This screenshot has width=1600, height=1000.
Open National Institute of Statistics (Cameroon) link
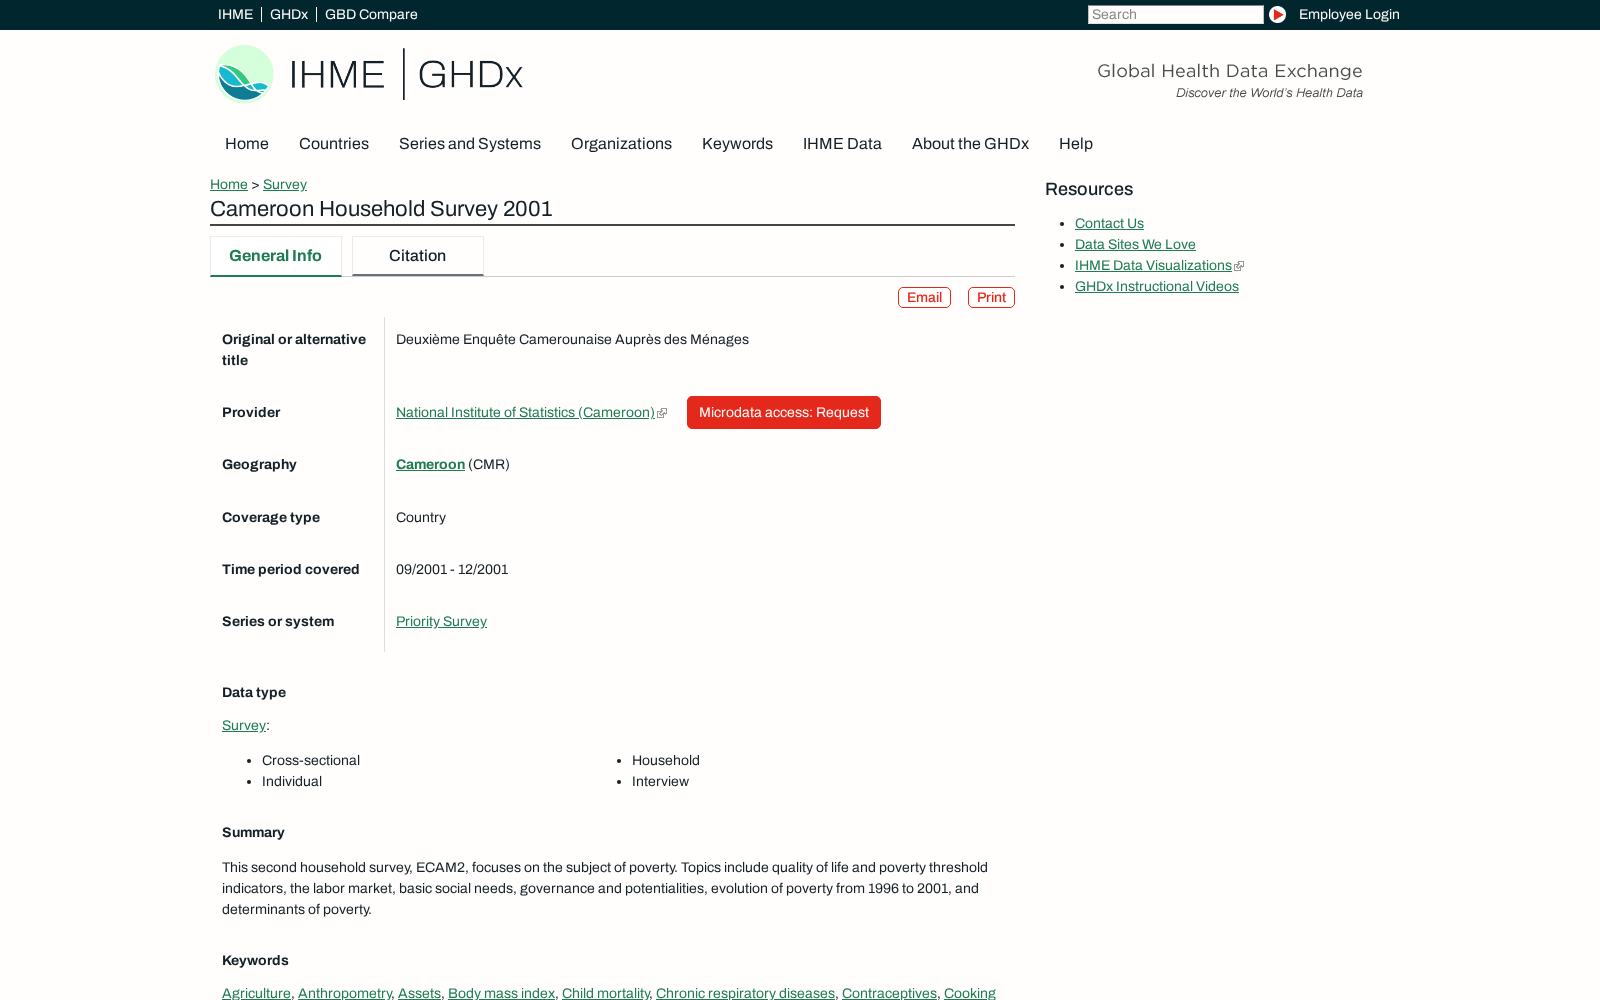click(525, 412)
